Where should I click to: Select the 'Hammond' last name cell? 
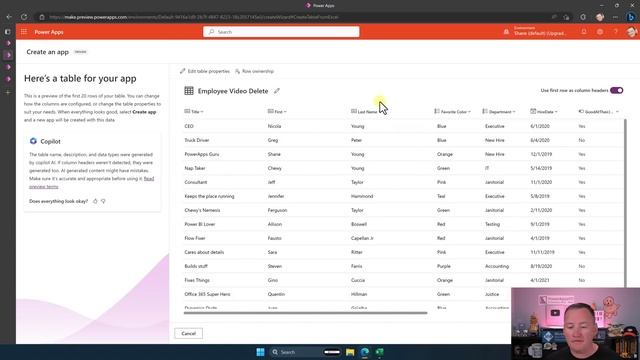coord(362,196)
